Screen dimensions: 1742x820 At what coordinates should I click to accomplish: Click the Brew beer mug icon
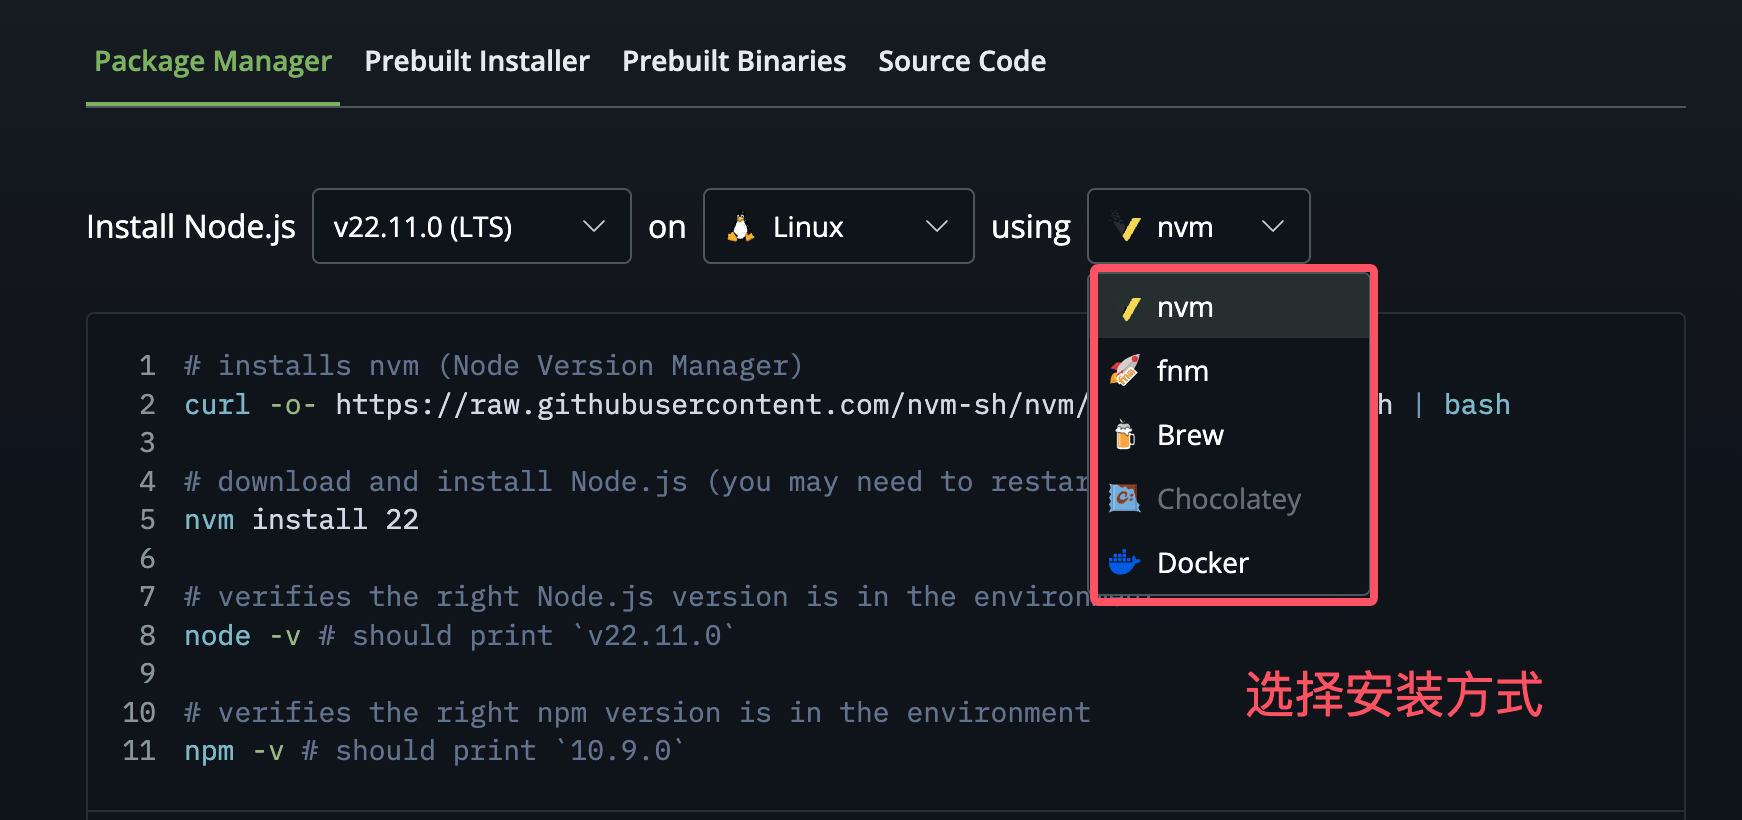[1125, 435]
